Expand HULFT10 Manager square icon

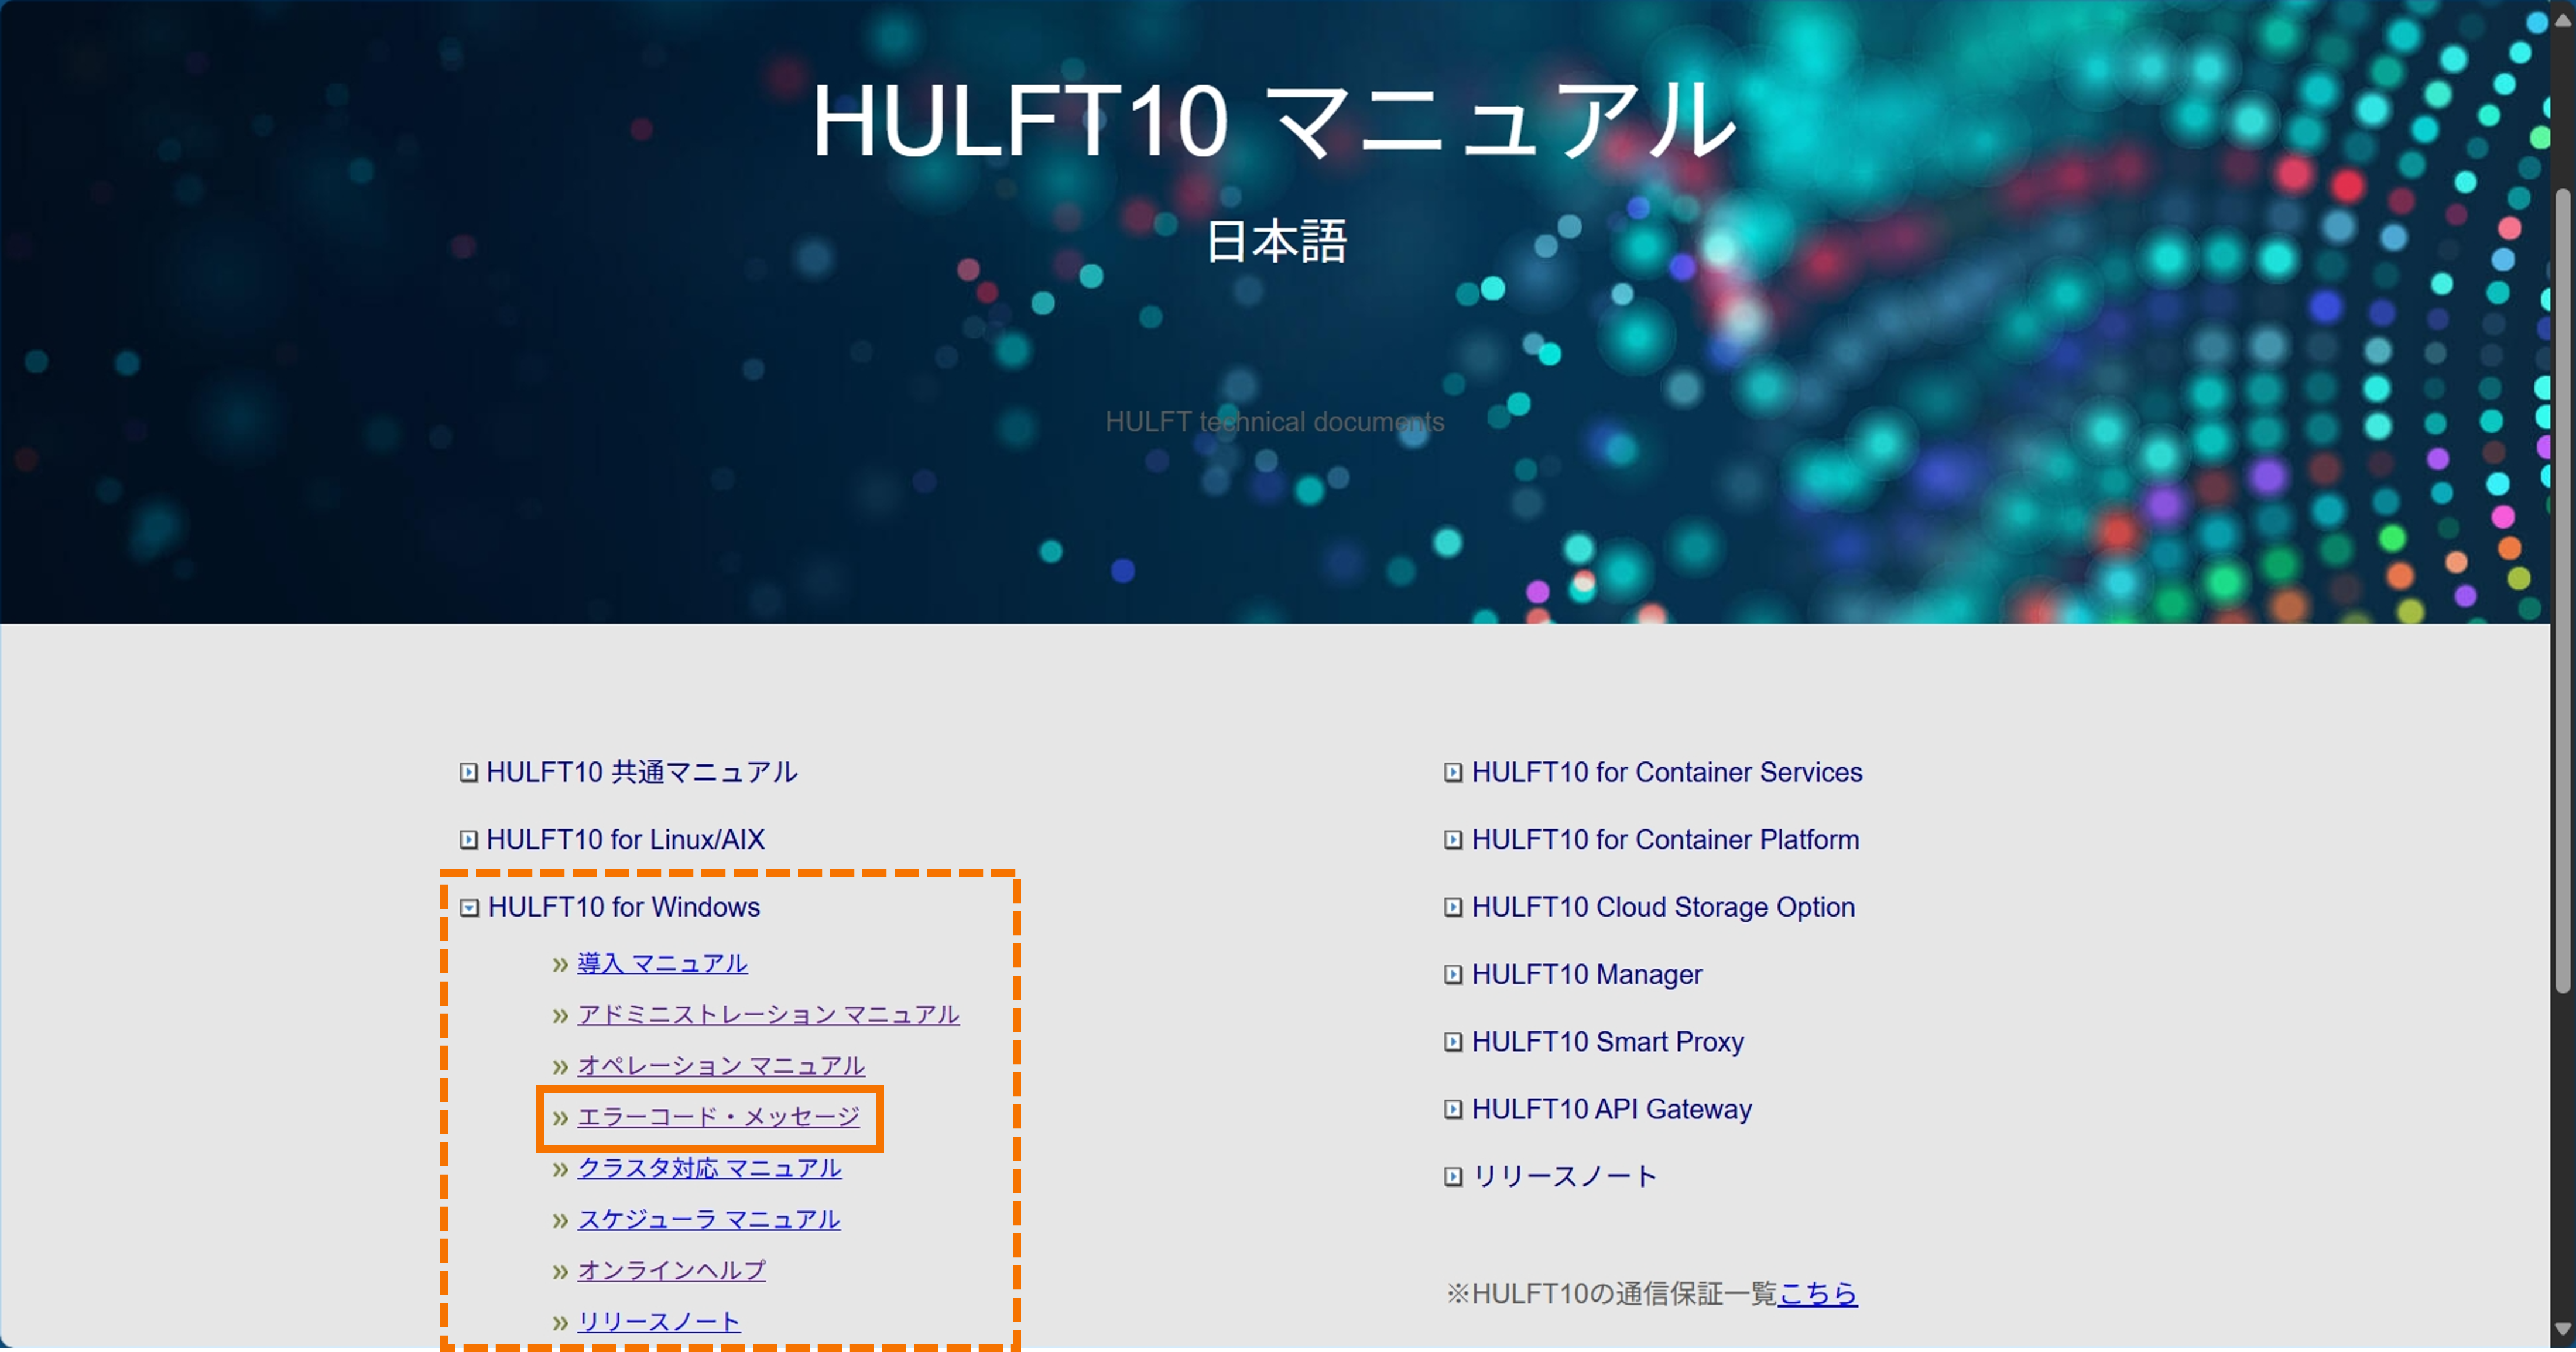[x=1453, y=975]
